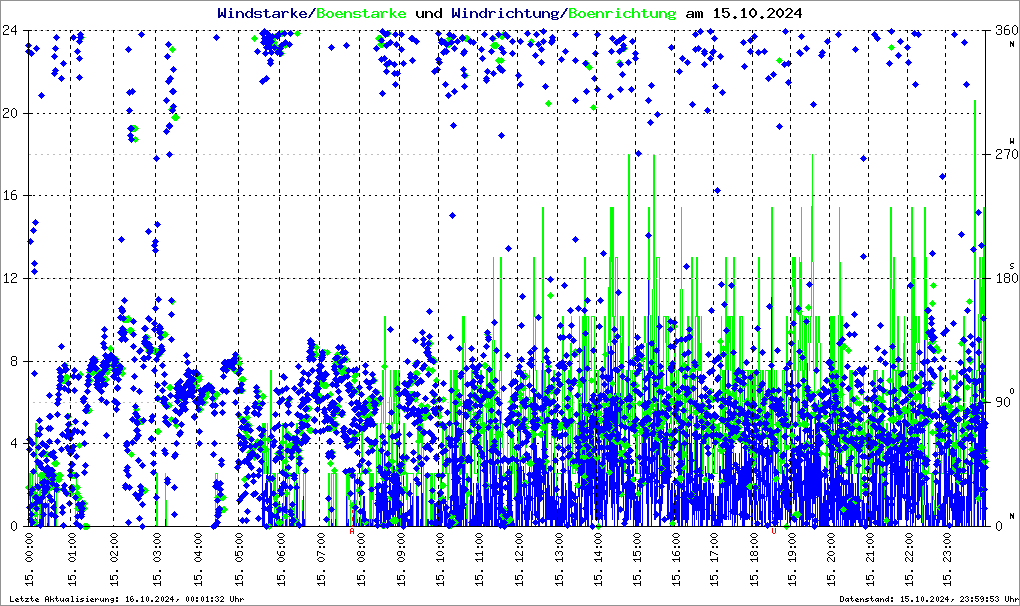This screenshot has height=606, width=1020.
Task: Click the red sunrise marker A
Action: (x=352, y=531)
